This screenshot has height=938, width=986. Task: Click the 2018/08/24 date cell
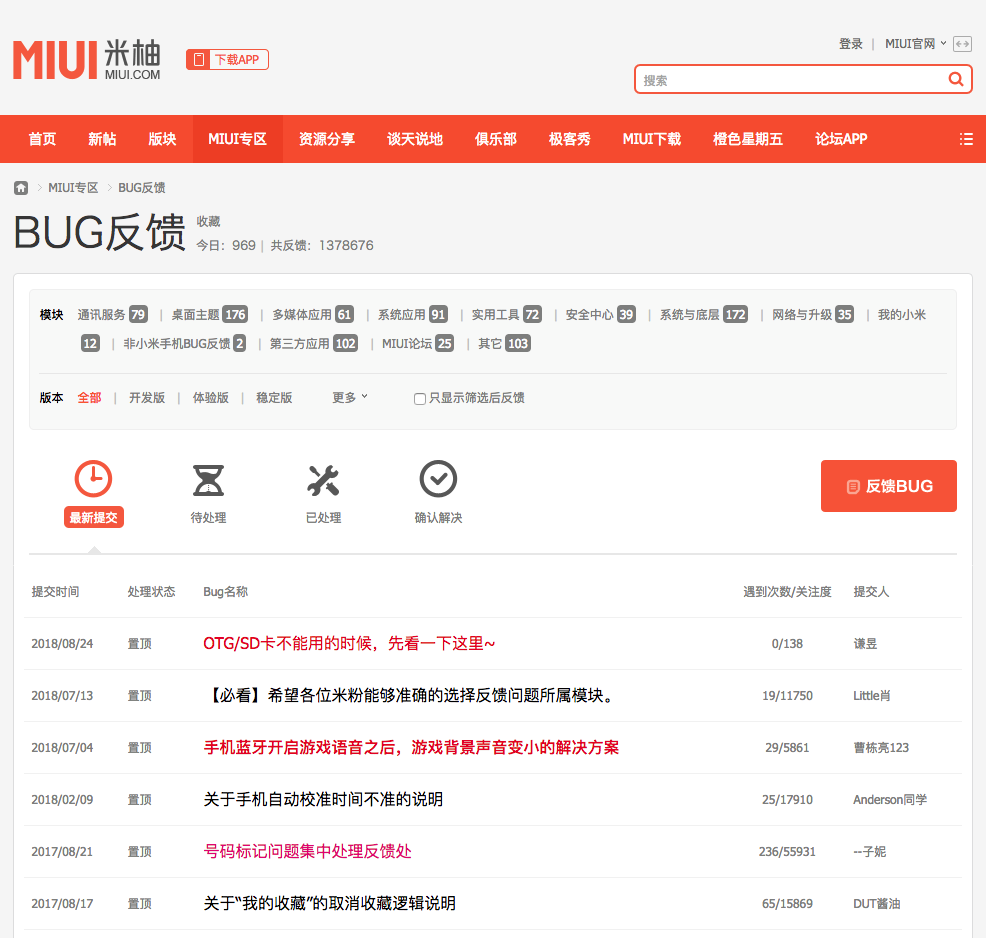pyautogui.click(x=62, y=643)
